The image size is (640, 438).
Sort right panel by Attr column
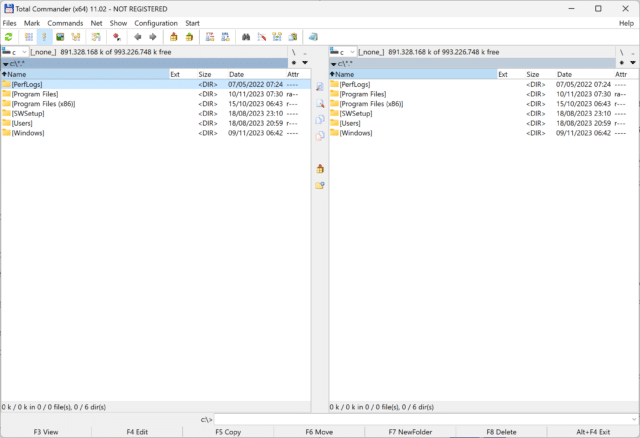[x=625, y=74]
